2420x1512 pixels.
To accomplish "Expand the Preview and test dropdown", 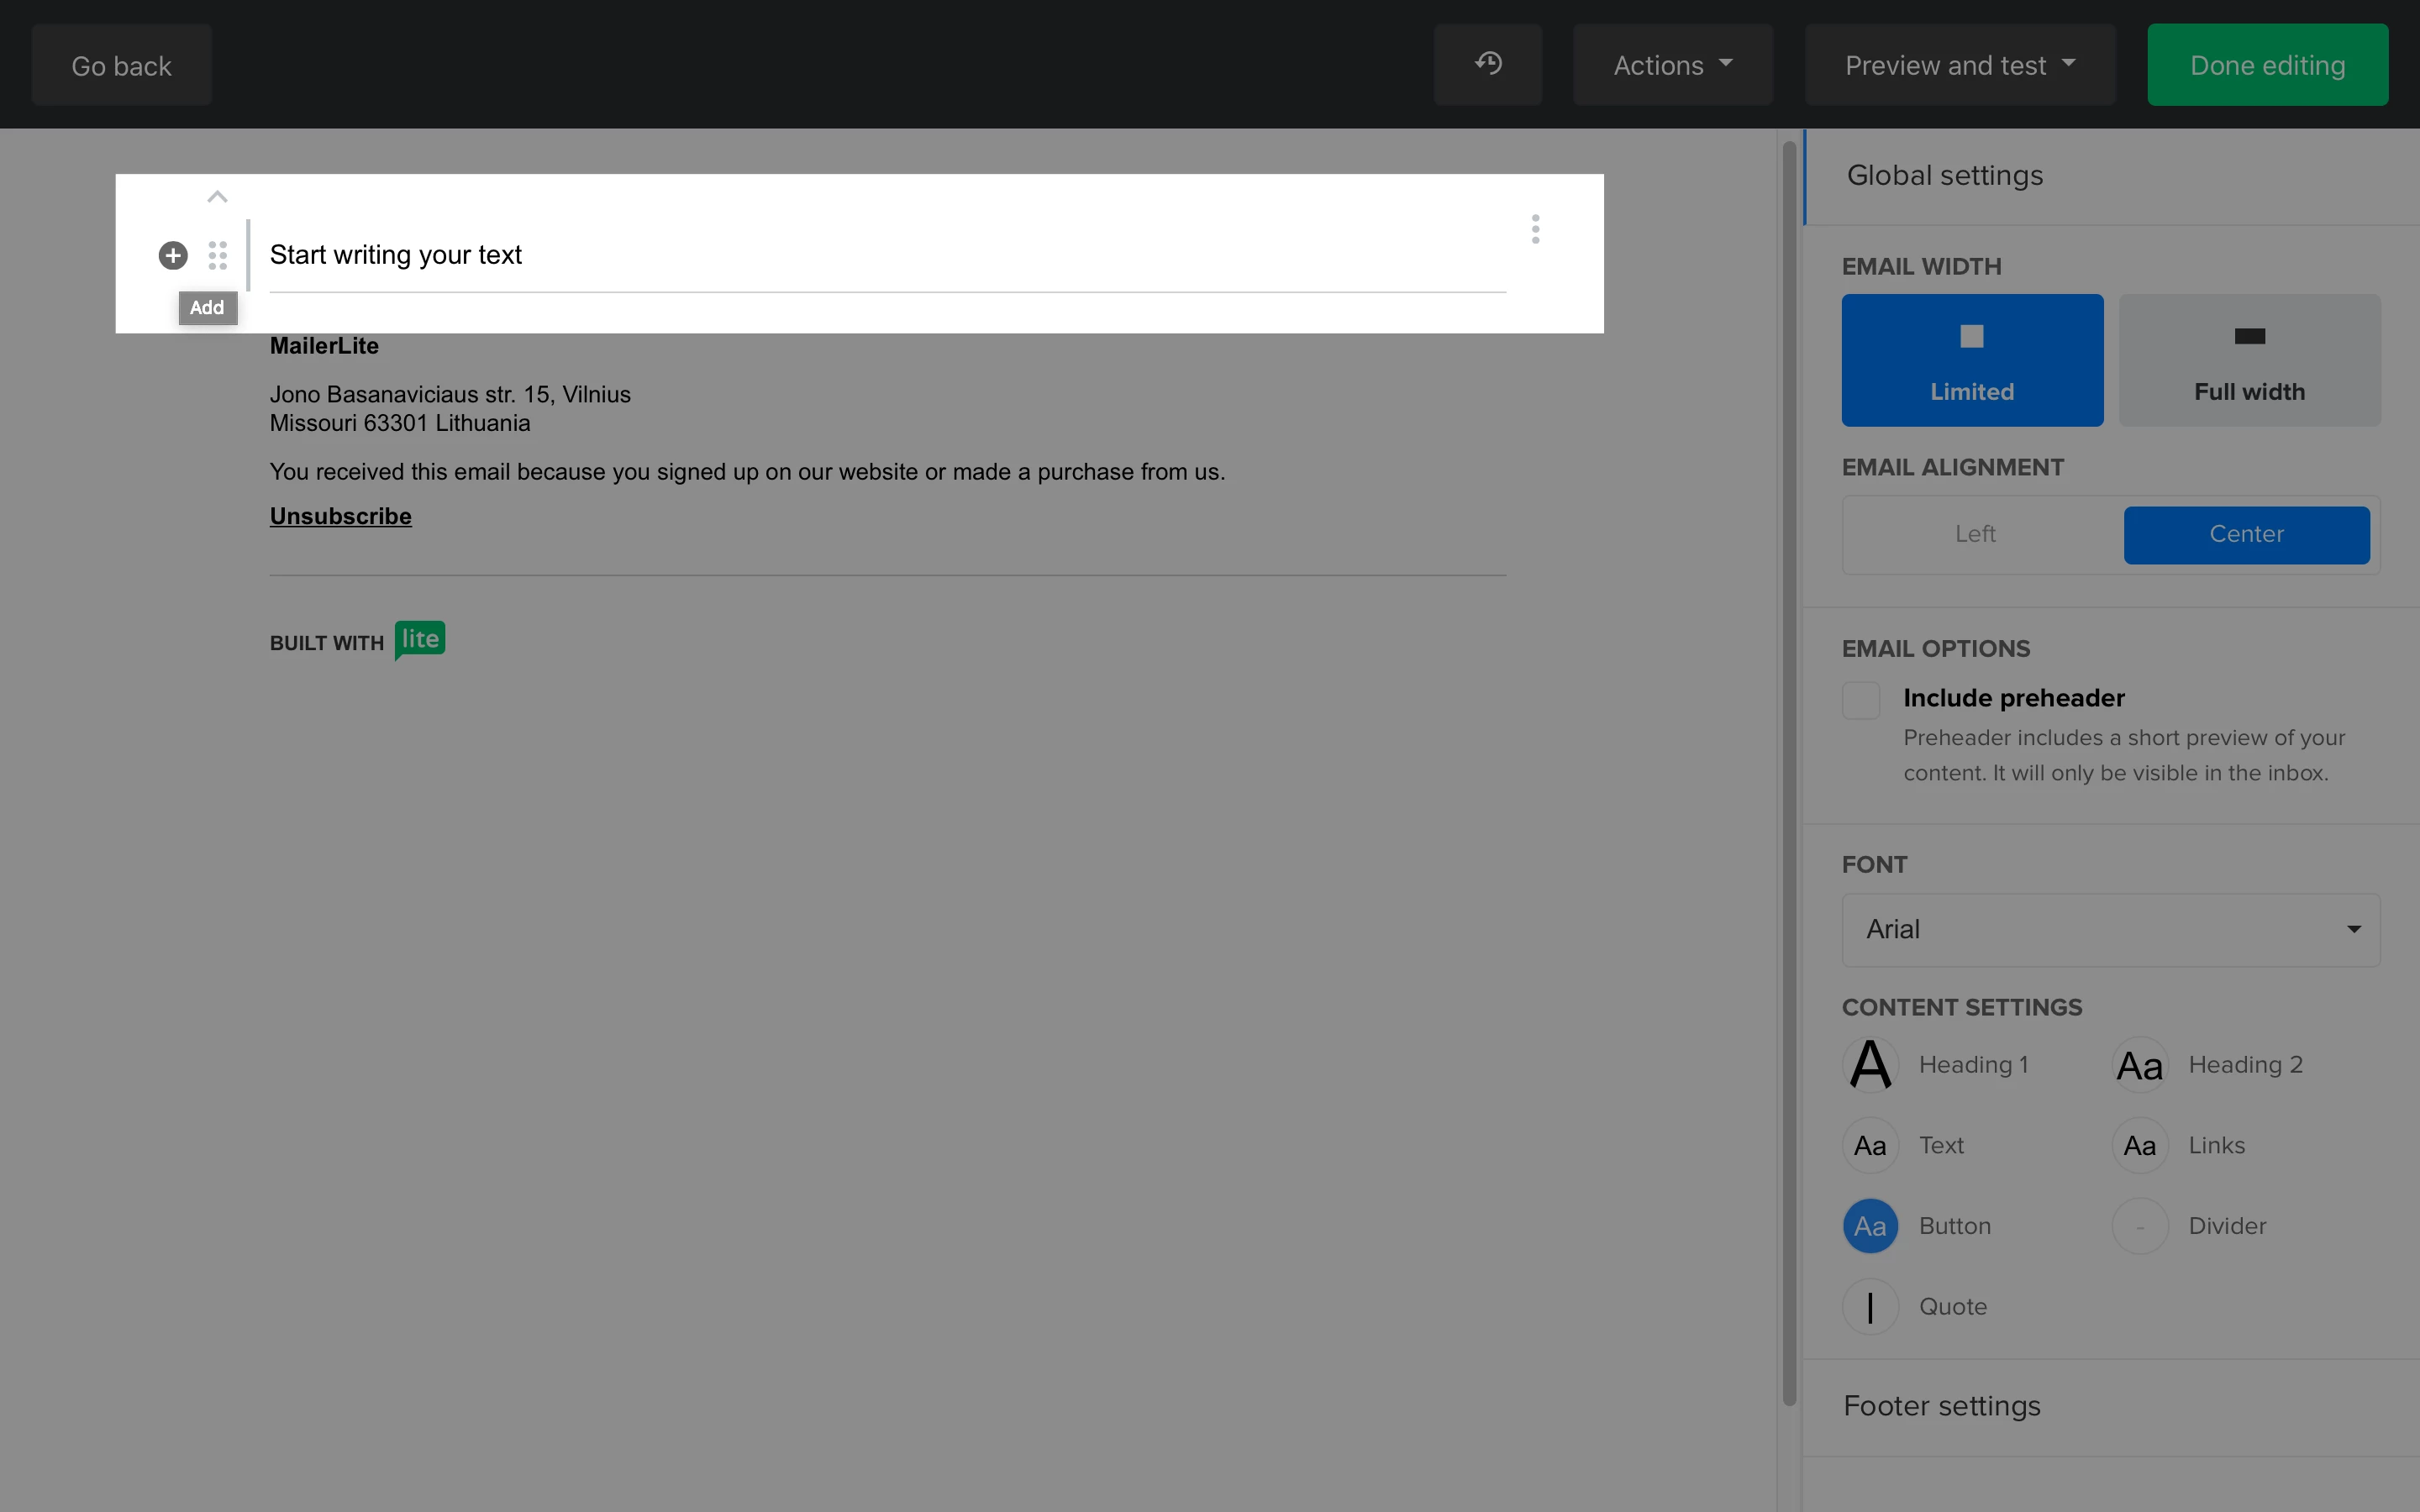I will [x=1959, y=65].
